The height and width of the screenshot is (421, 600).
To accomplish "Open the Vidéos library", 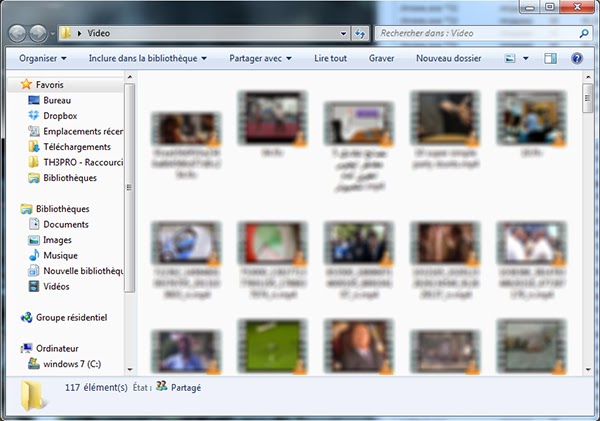I will click(x=56, y=286).
